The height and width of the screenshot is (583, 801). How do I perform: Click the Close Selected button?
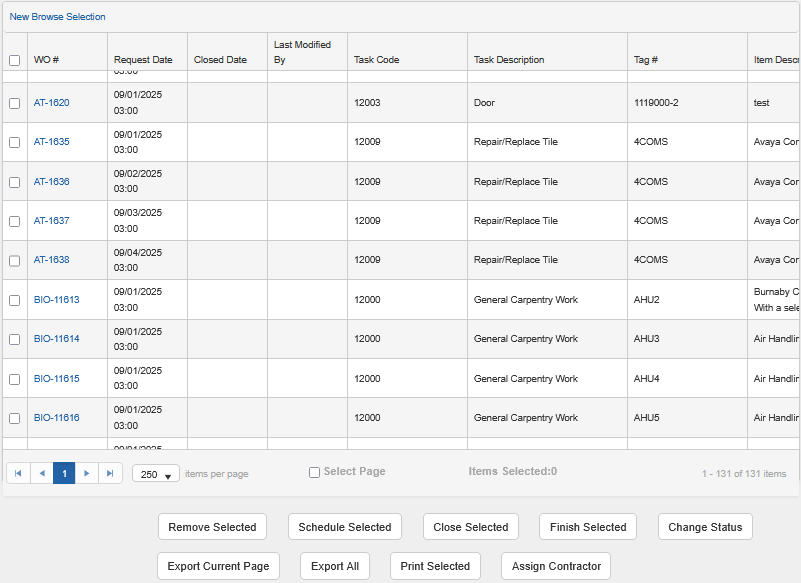tap(470, 526)
